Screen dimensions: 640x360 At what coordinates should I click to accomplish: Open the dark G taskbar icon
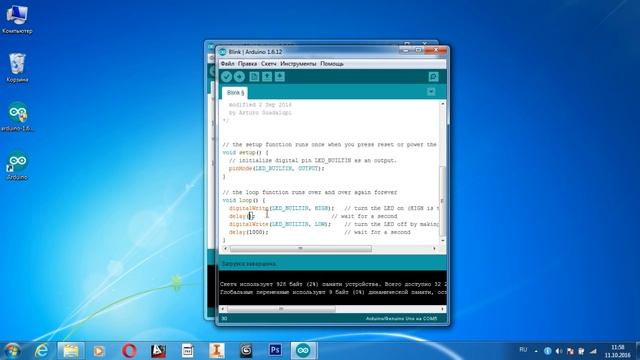click(246, 351)
